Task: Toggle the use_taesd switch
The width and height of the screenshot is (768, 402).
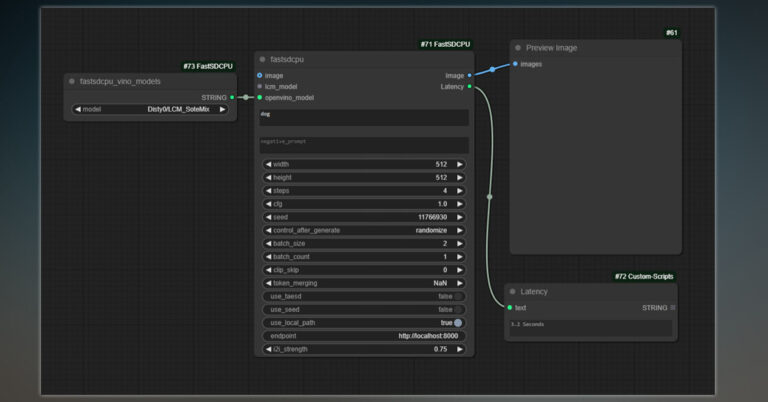Action: click(x=458, y=296)
